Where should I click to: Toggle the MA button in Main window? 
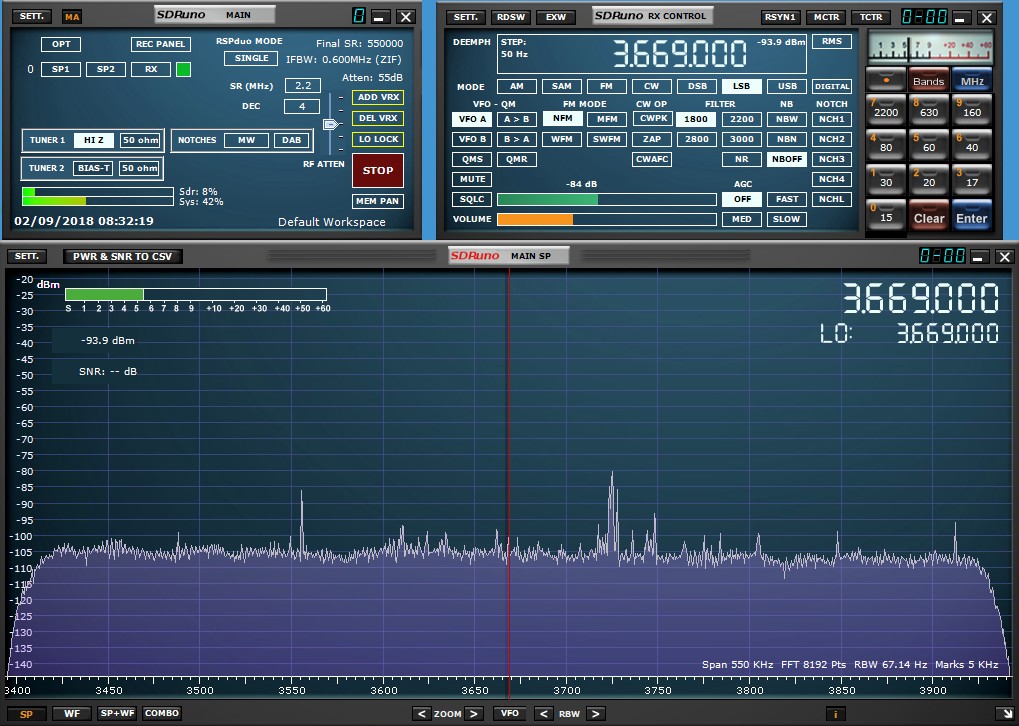pos(71,16)
